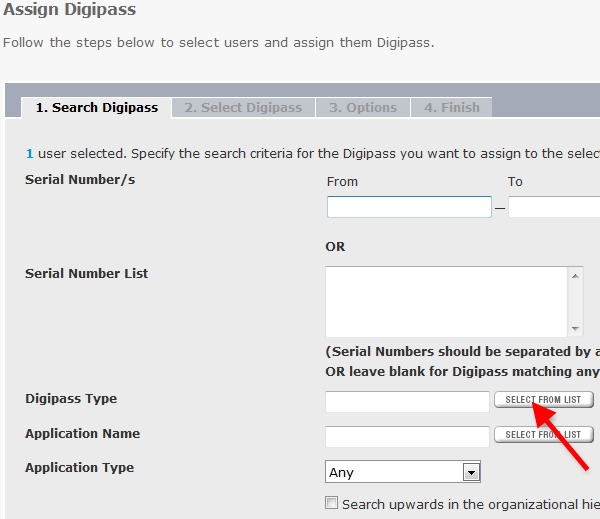Image resolution: width=600 pixels, height=519 pixels.
Task: Click the 'Assign Digipass' heading
Action: tap(70, 9)
